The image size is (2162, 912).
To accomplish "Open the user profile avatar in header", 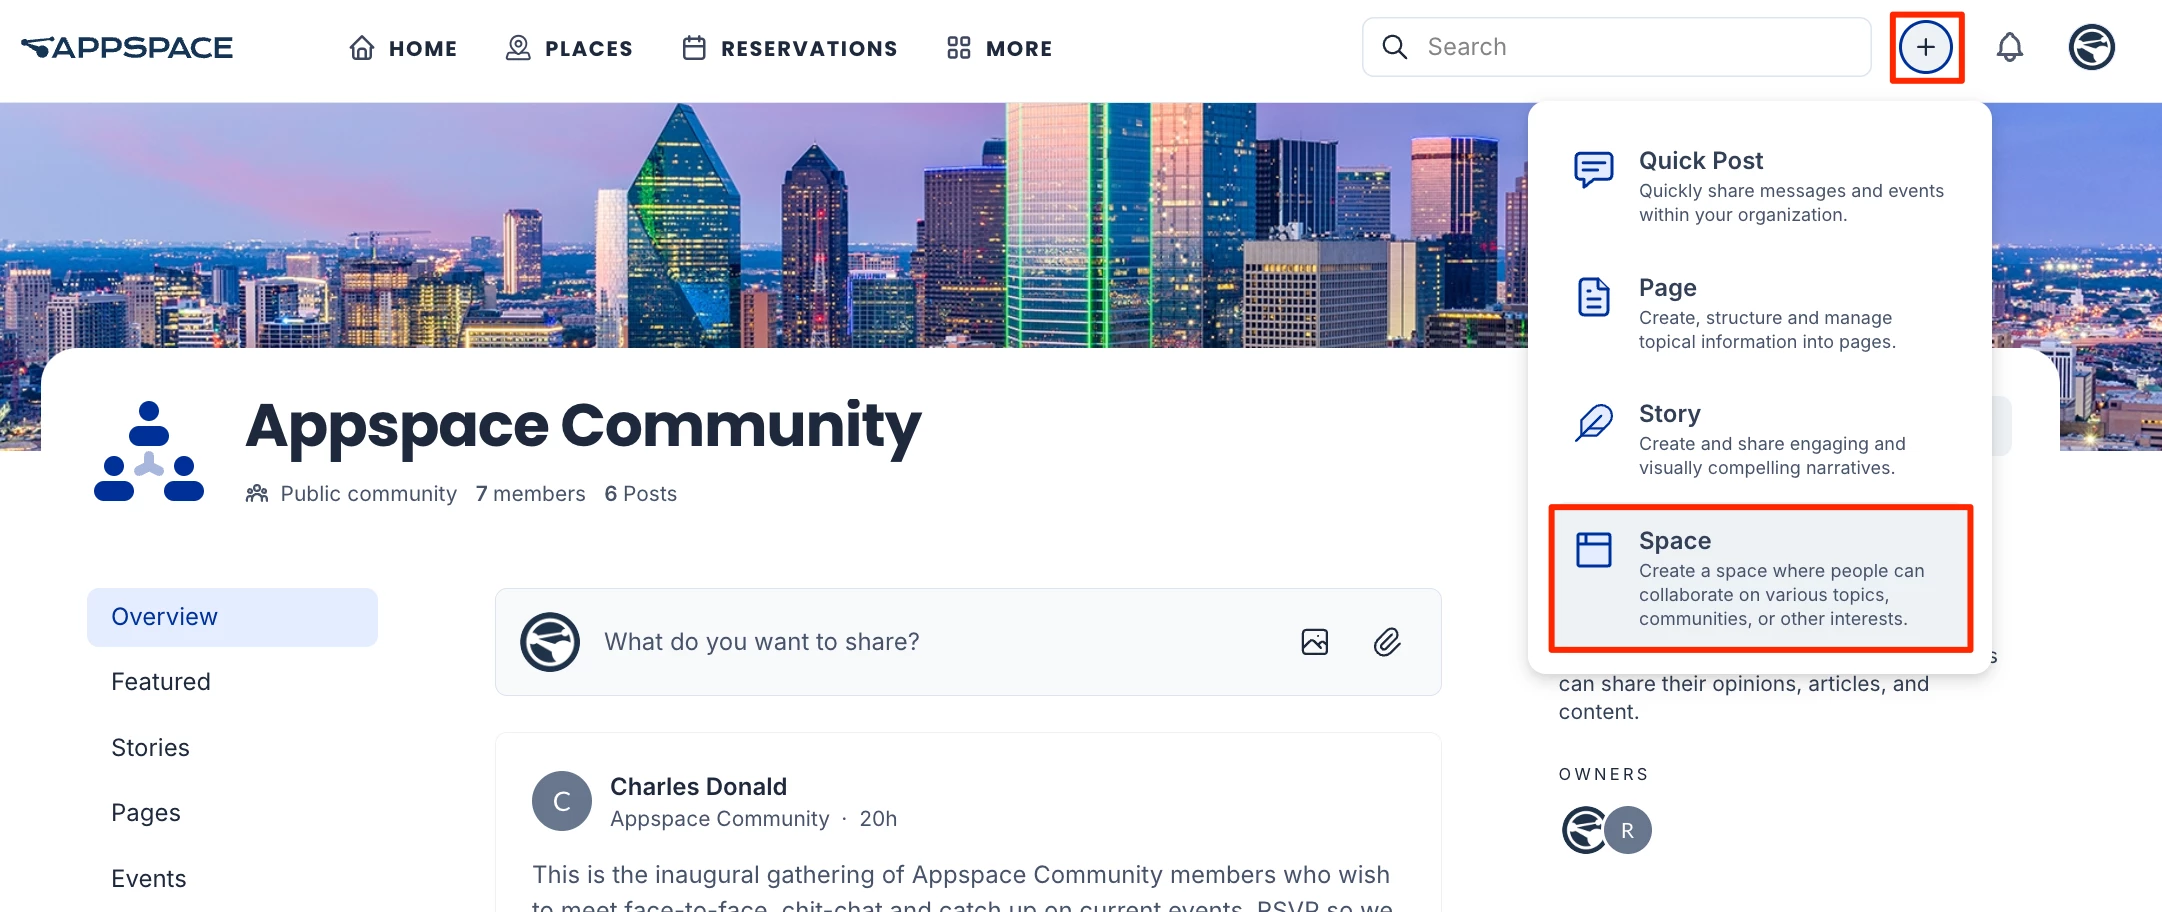I will click(2092, 47).
